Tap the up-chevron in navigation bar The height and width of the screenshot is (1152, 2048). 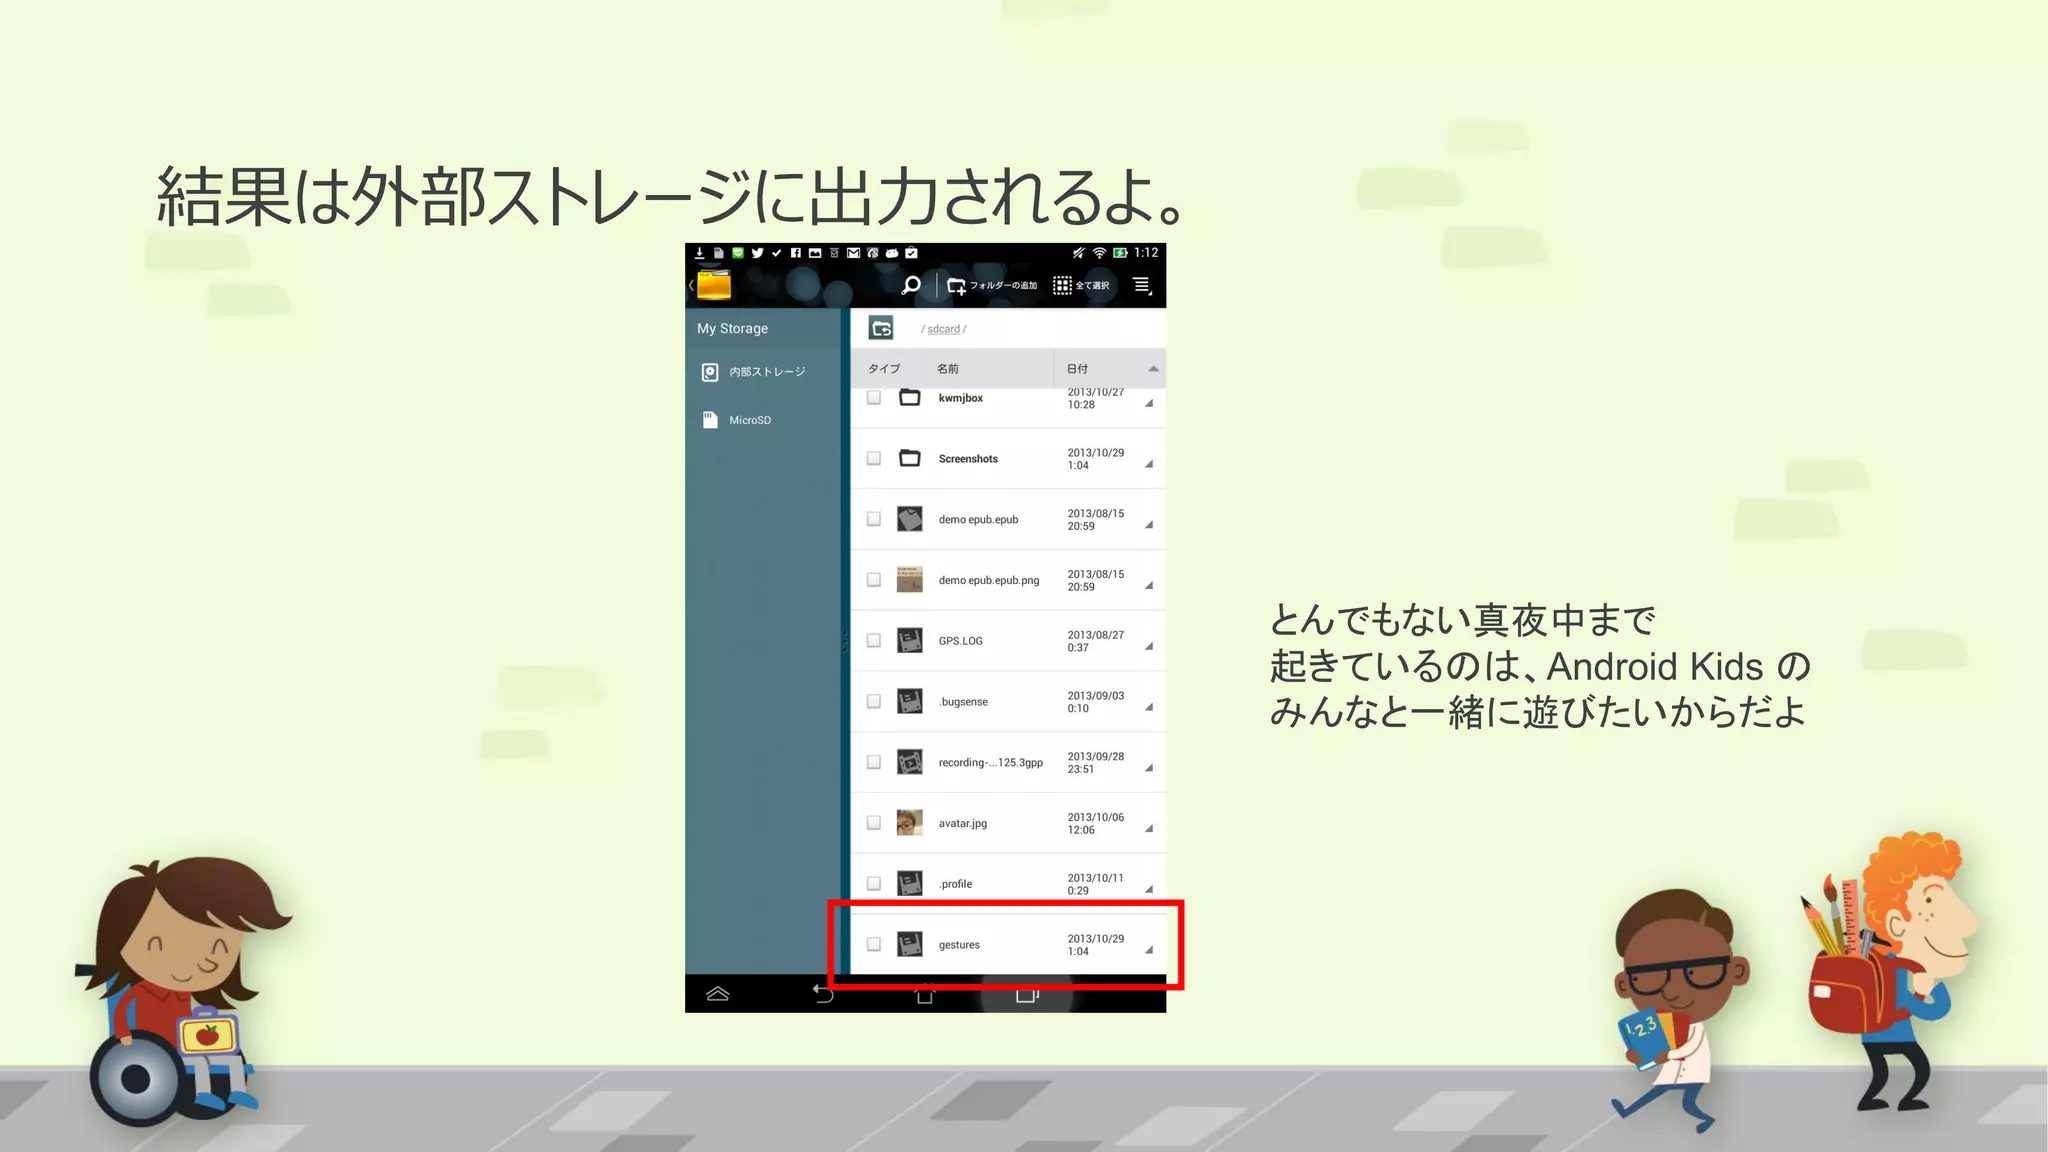coord(718,994)
